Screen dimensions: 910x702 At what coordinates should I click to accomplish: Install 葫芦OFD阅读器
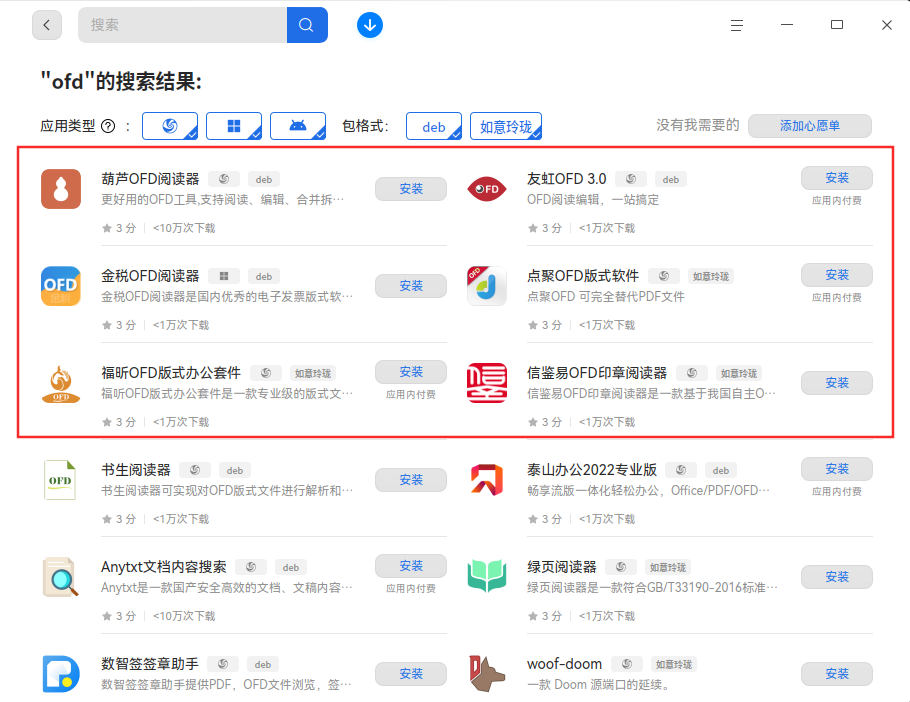pos(411,189)
